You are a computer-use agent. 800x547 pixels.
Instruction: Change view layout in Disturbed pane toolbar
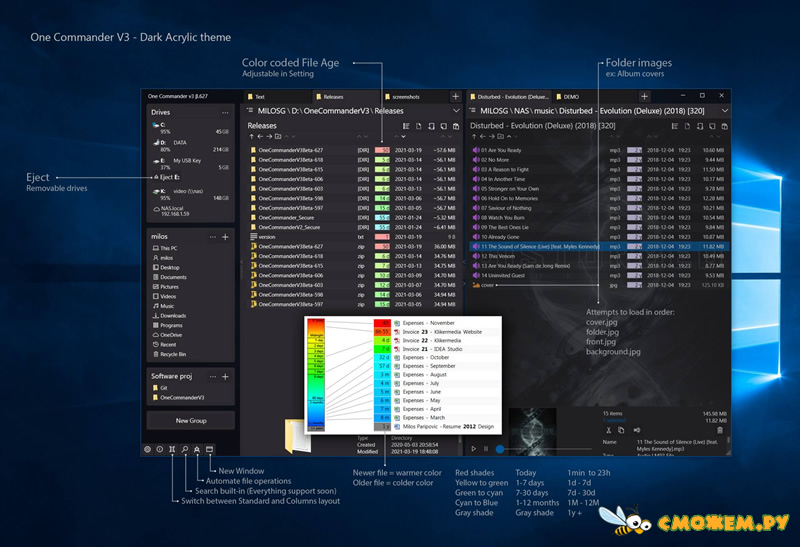click(674, 126)
